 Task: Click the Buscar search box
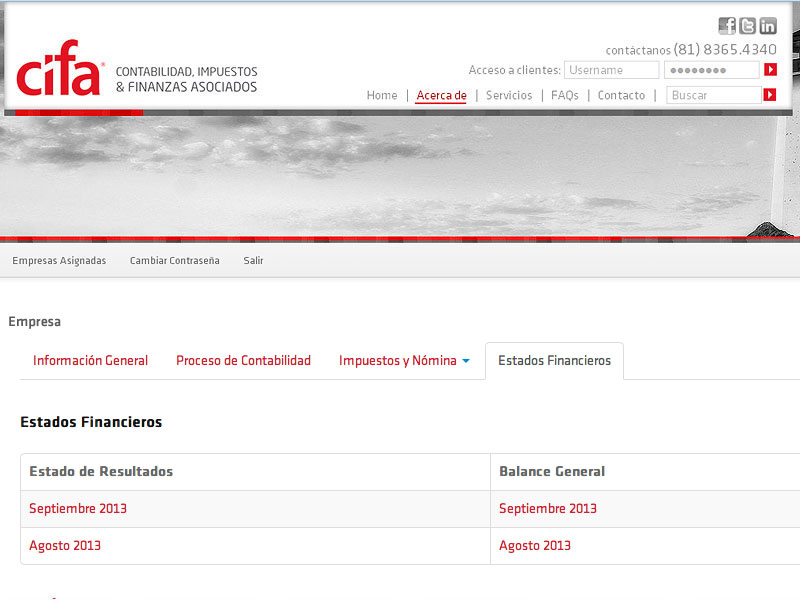point(713,95)
